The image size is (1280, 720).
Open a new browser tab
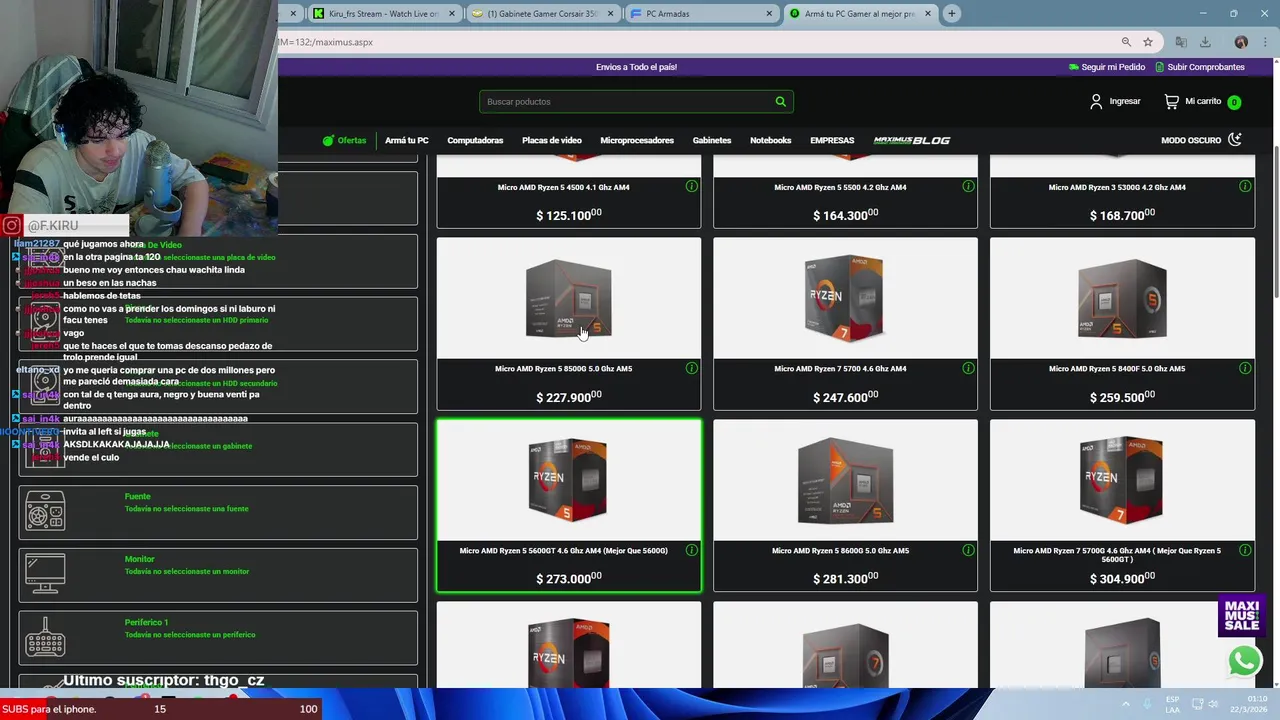click(951, 14)
